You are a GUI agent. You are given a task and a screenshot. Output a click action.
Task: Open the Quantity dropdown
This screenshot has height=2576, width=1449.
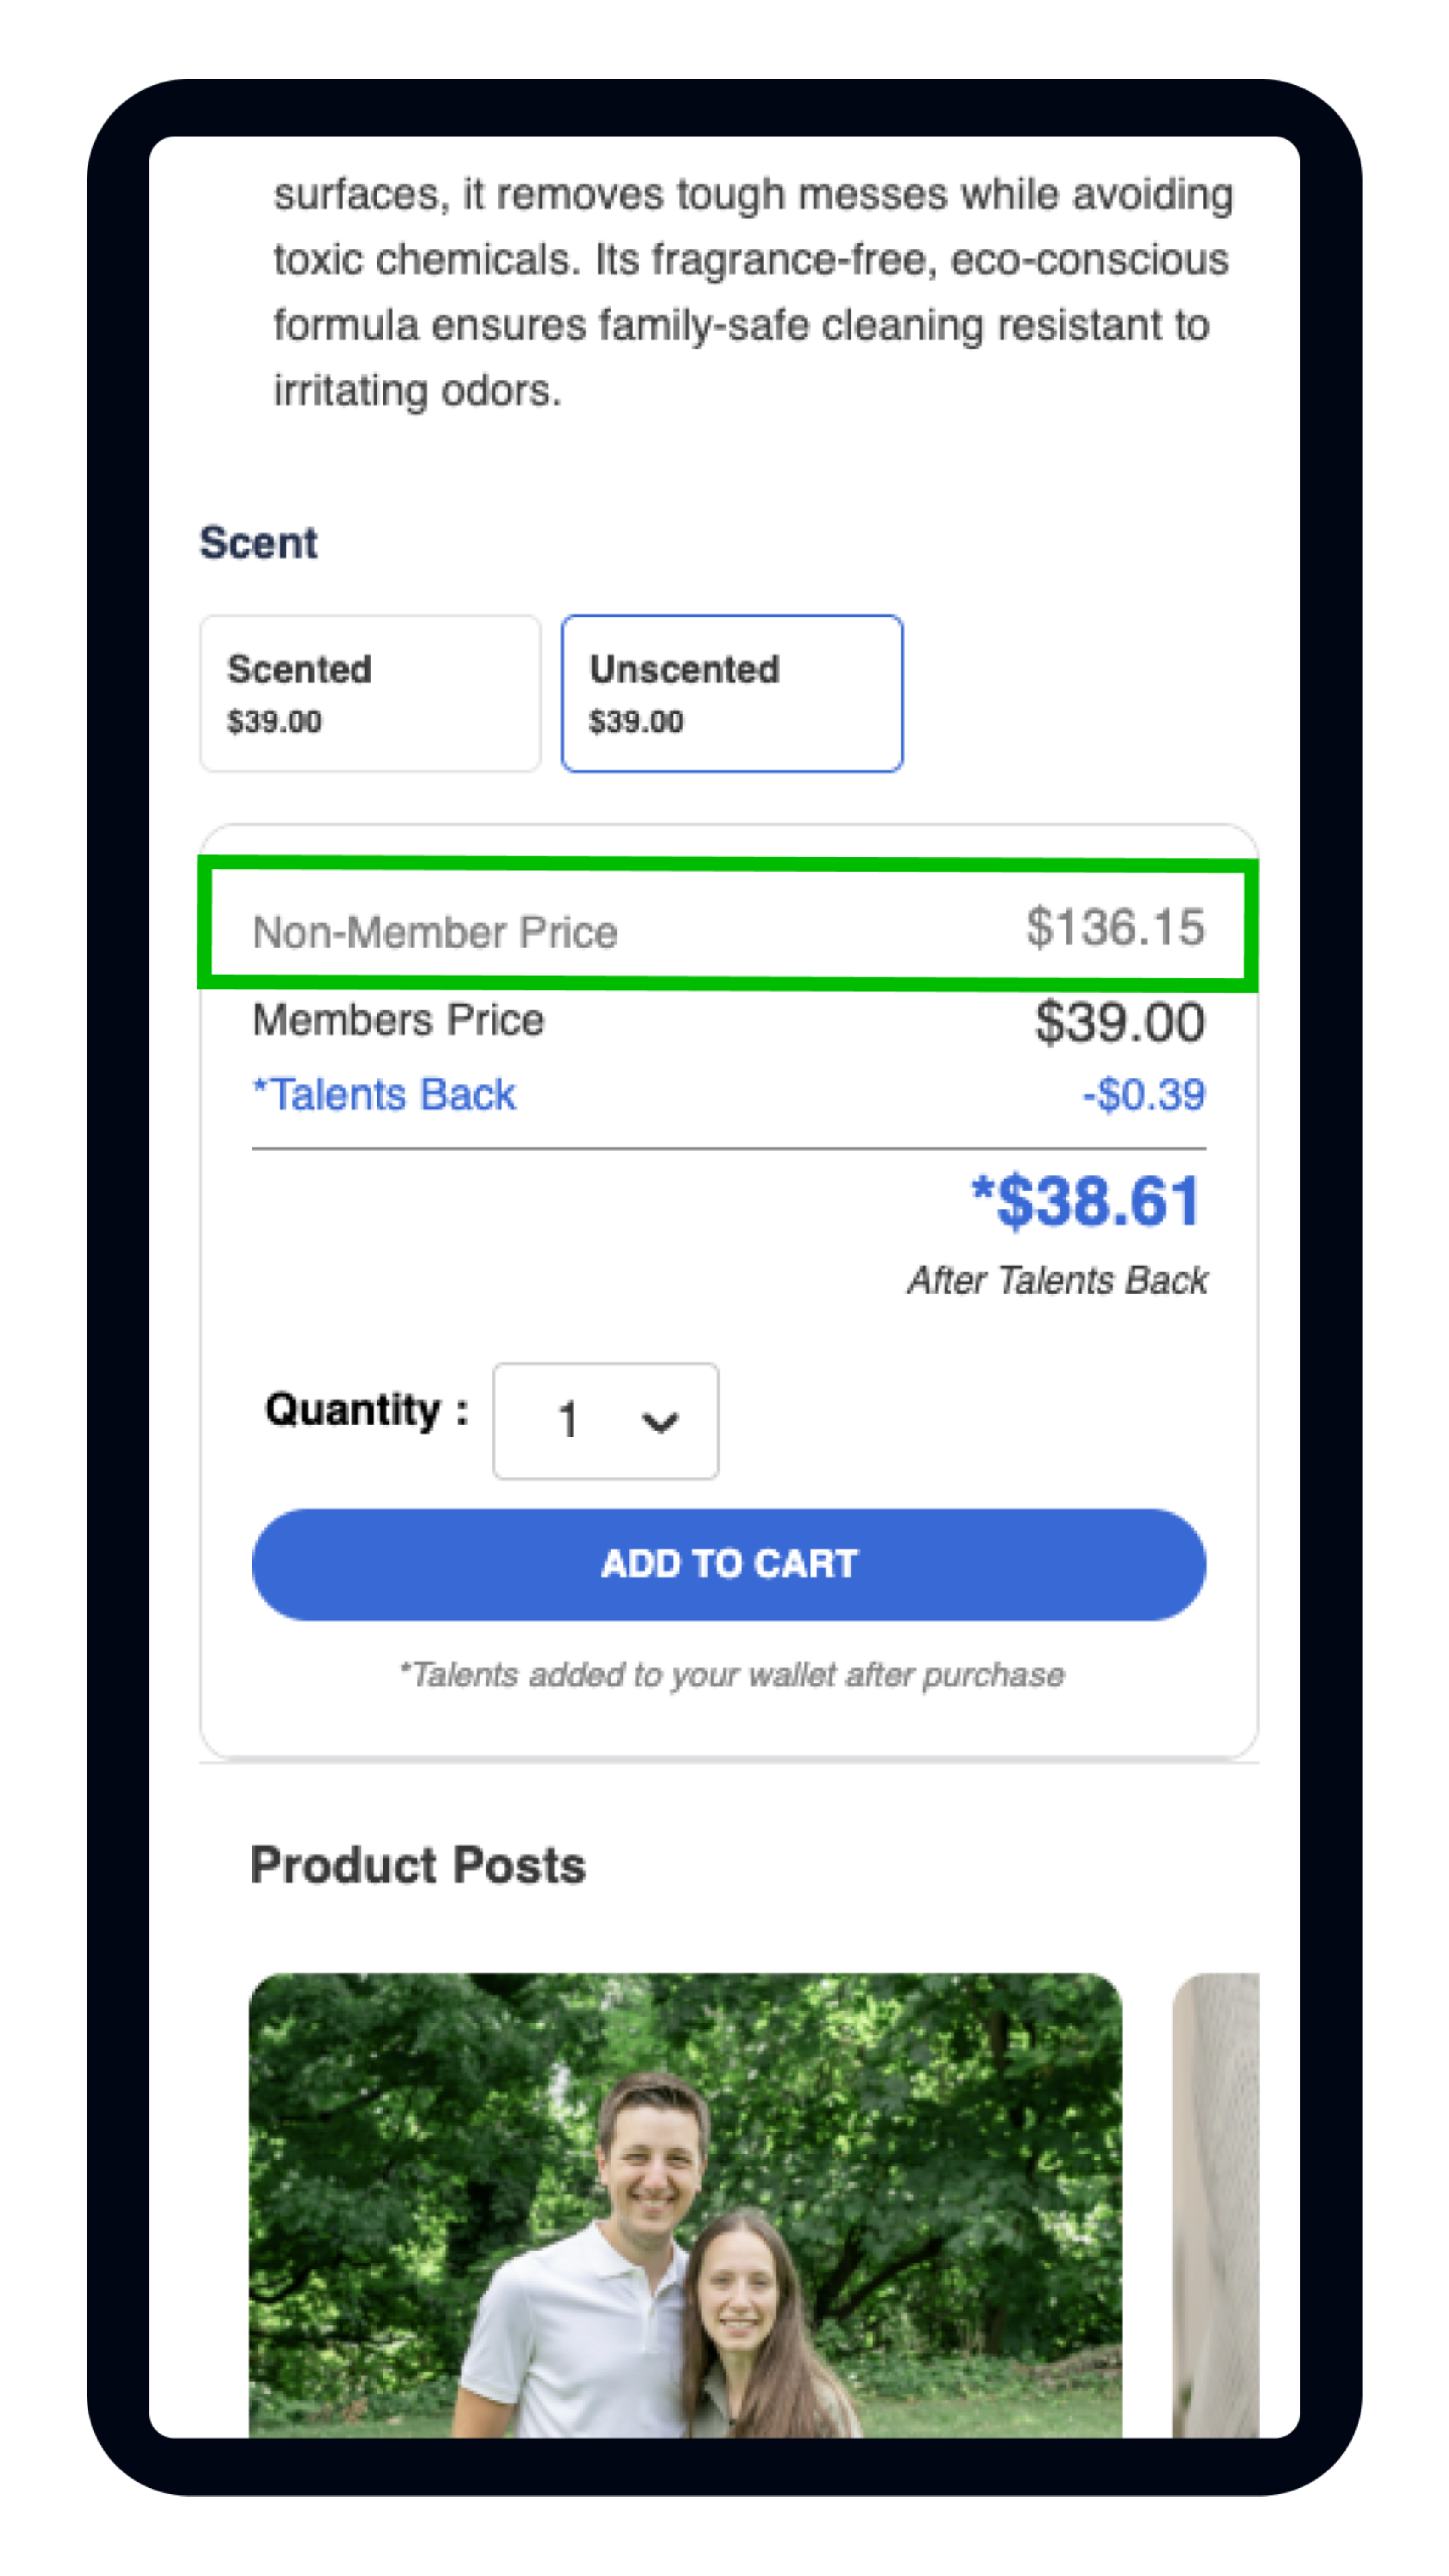point(604,1420)
